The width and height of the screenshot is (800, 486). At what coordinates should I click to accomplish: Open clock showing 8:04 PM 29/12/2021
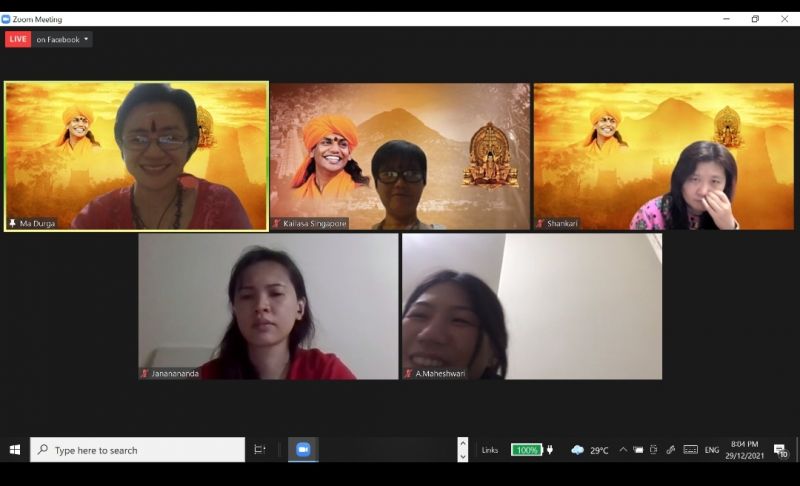pos(744,450)
